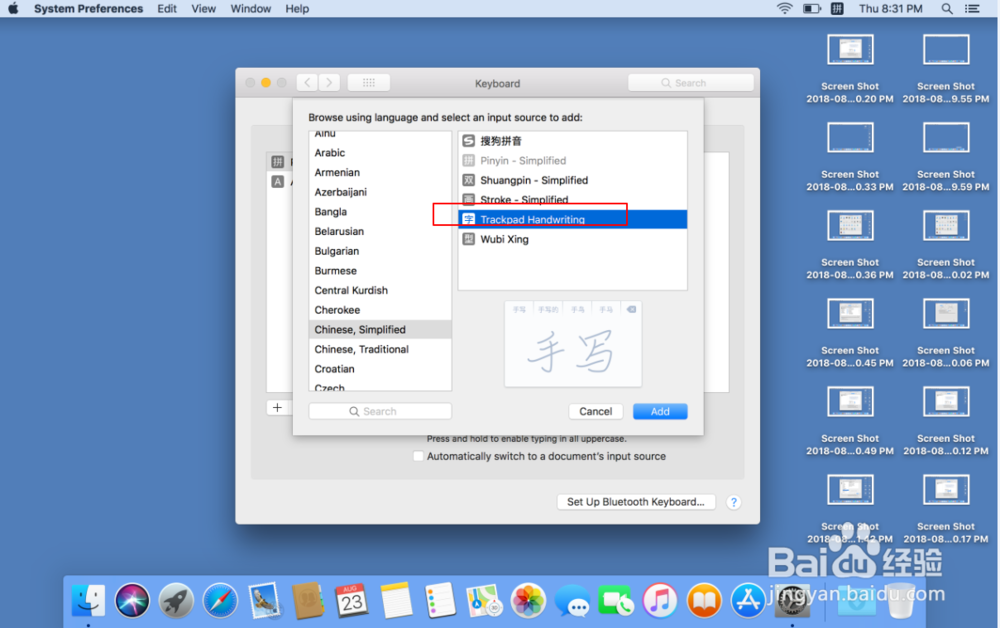
Task: Open Reminders list icon in Dock
Action: click(x=440, y=600)
